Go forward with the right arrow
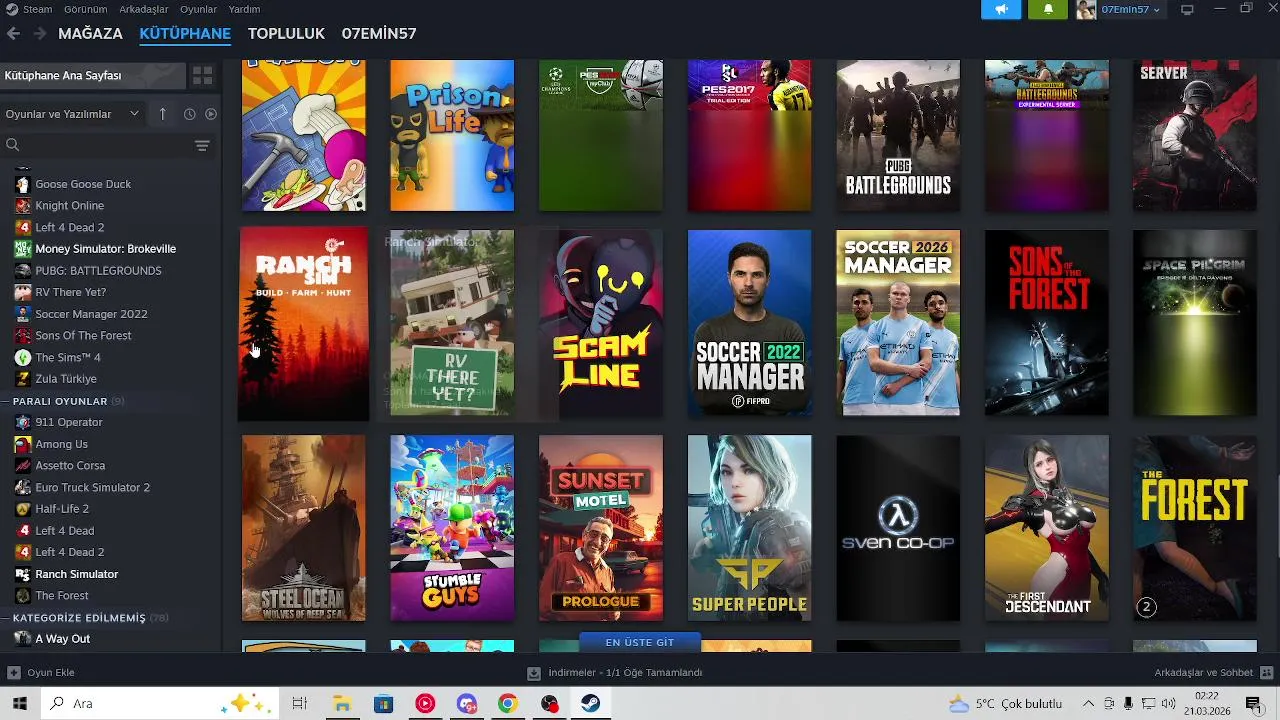 click(40, 33)
